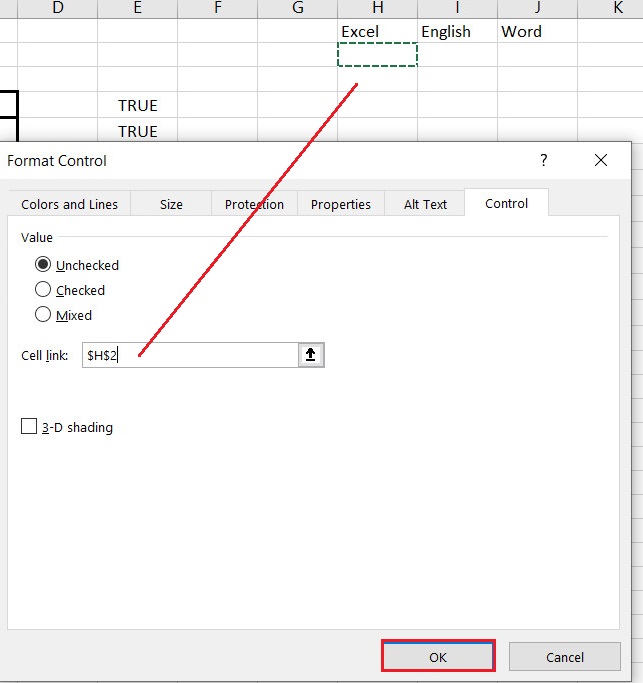Click the Help question mark icon
Image resolution: width=643 pixels, height=683 pixels.
tap(543, 160)
